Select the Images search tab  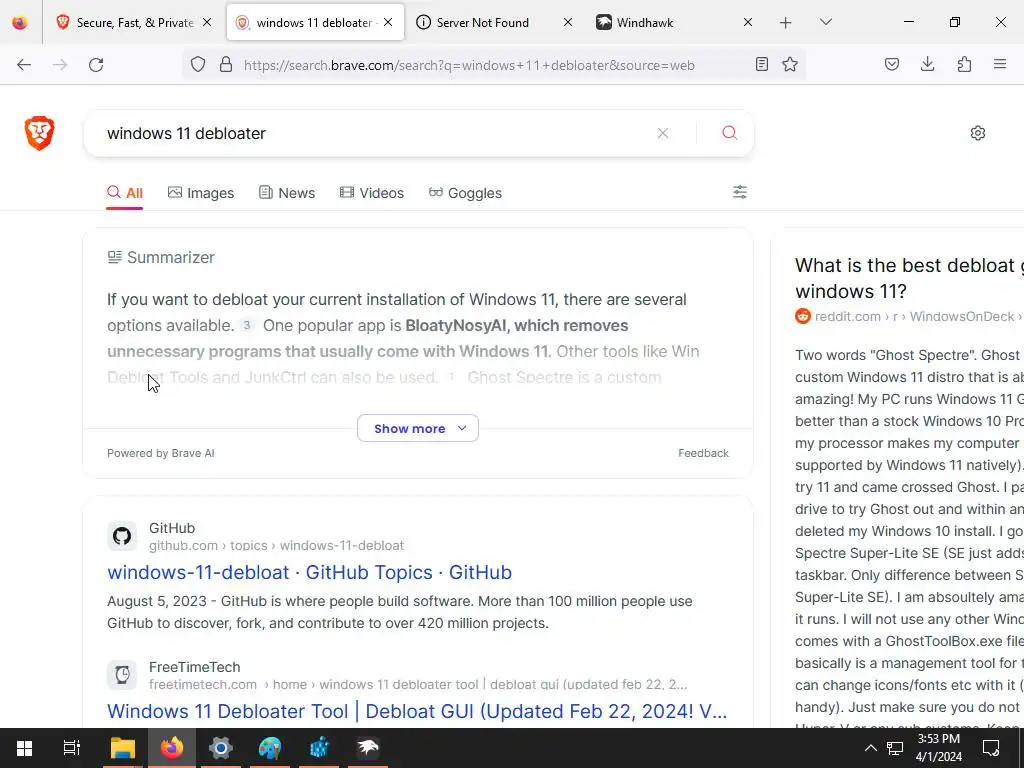coord(201,193)
